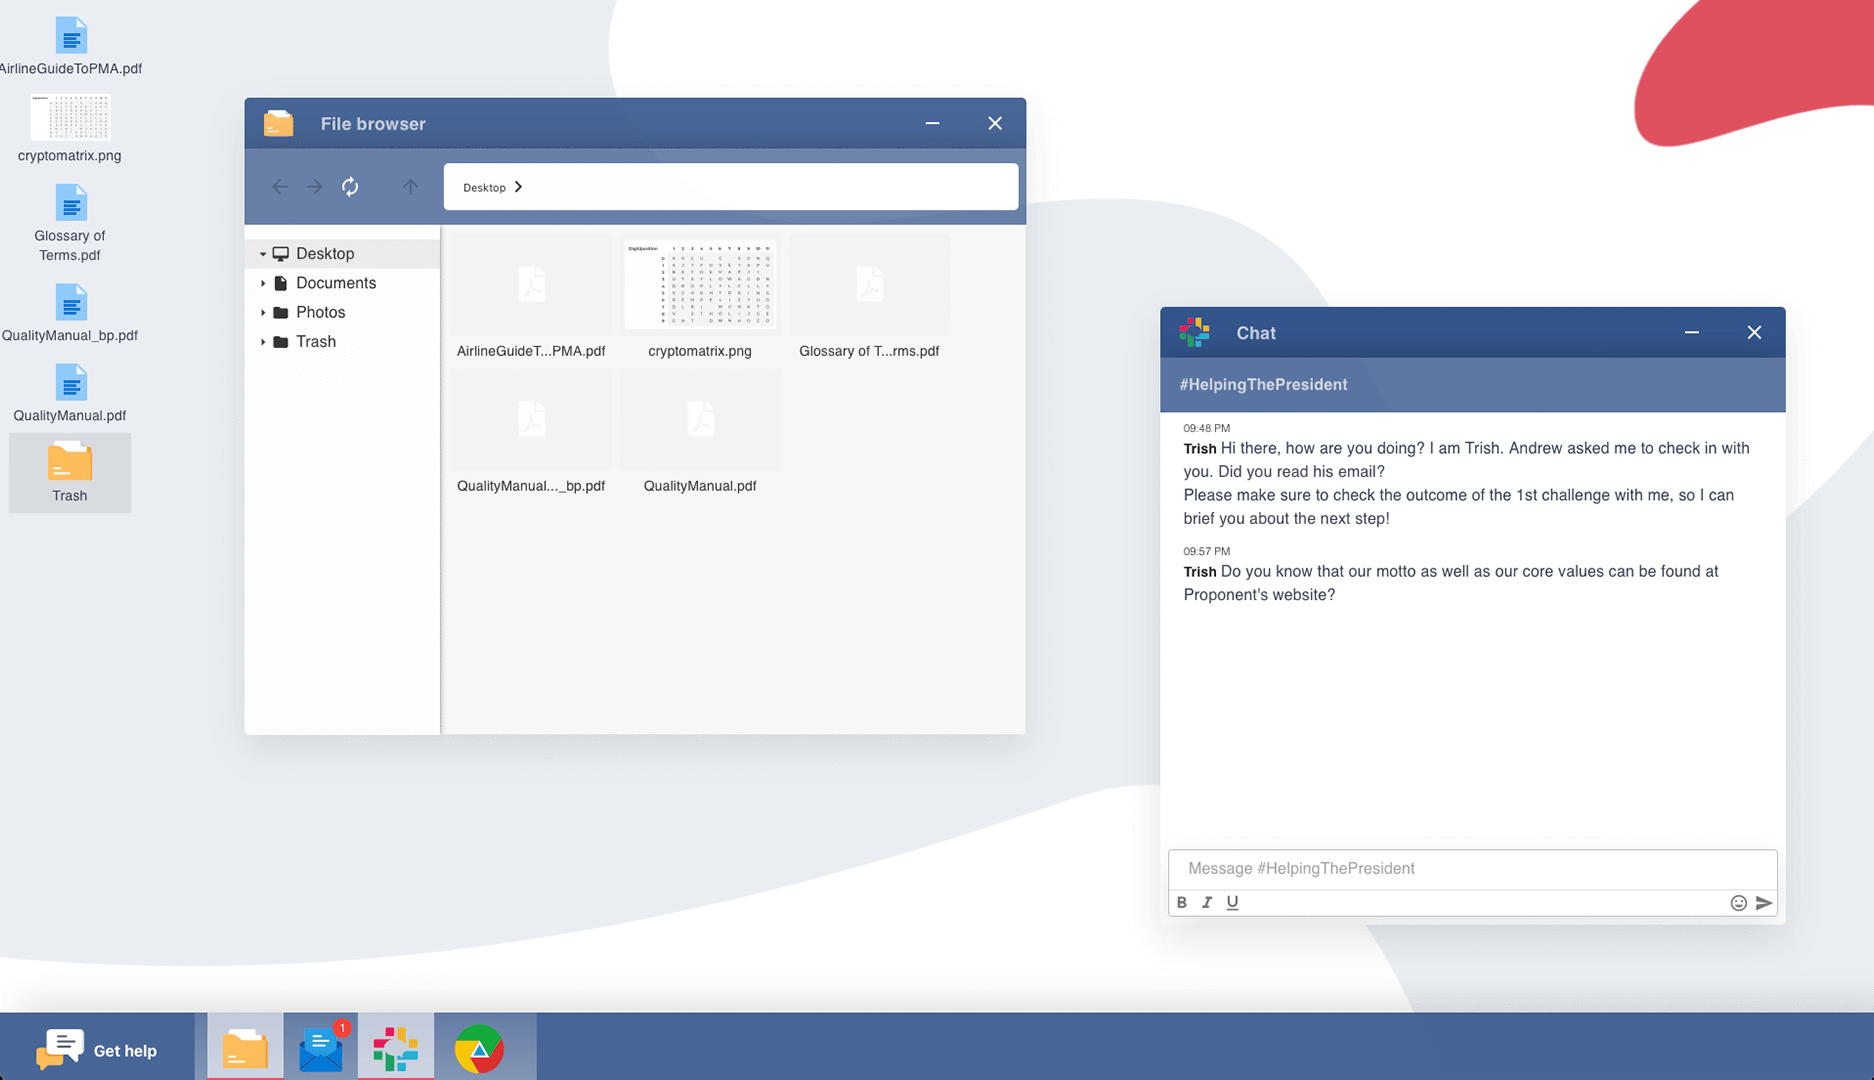The height and width of the screenshot is (1080, 1874).
Task: Open the Chrome browser from the taskbar
Action: [479, 1048]
